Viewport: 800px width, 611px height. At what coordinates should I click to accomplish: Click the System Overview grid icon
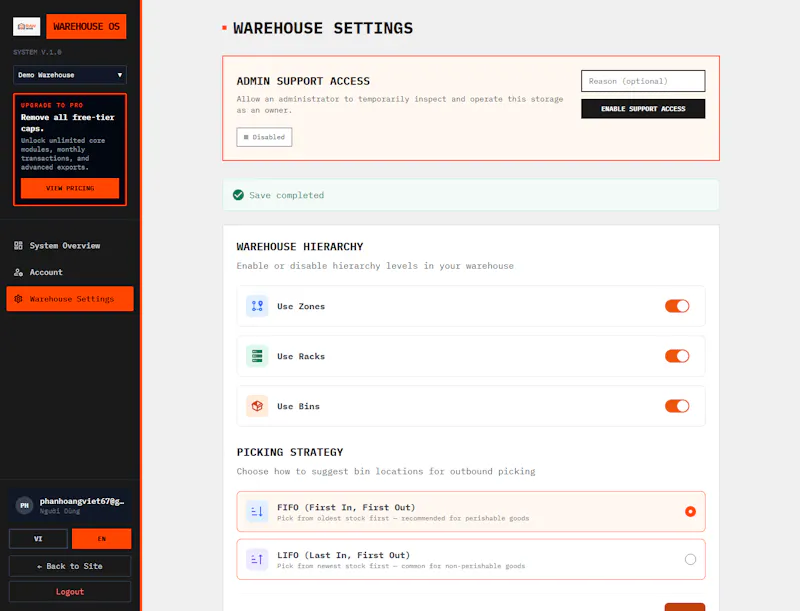18,245
